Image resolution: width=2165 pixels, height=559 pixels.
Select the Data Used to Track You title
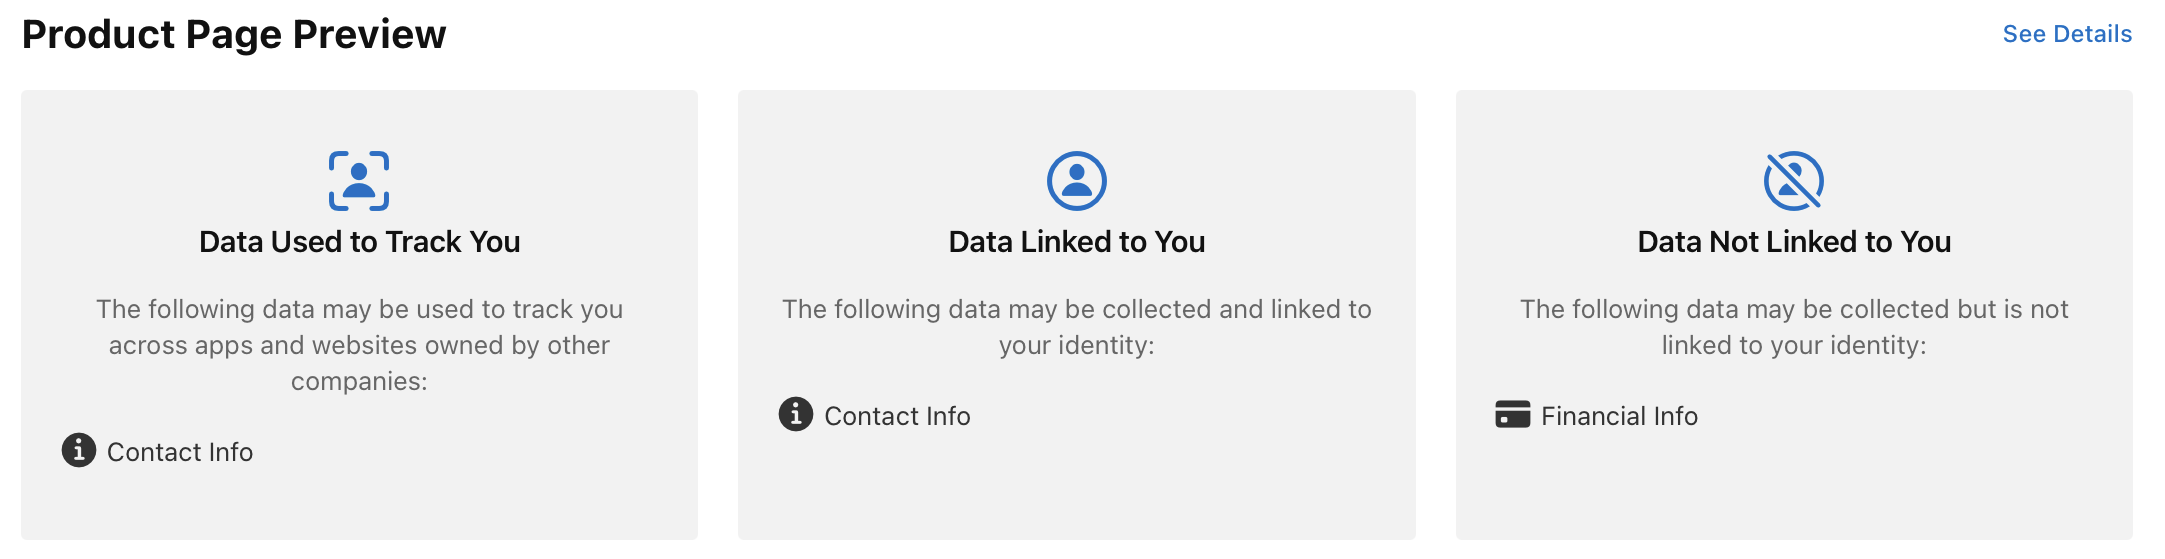[359, 242]
